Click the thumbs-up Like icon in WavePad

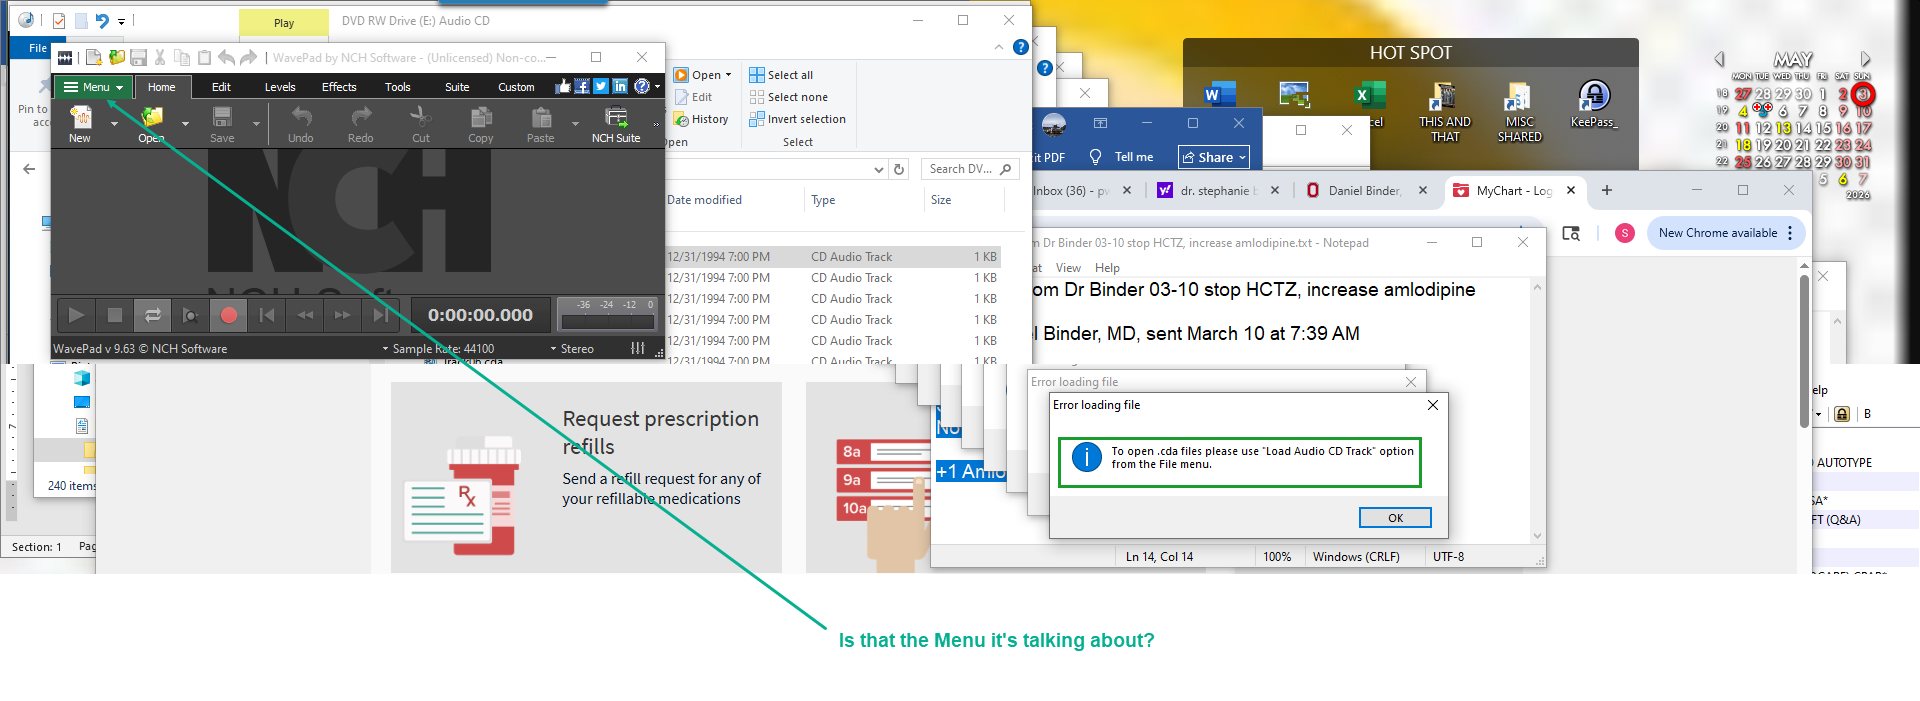pyautogui.click(x=563, y=86)
